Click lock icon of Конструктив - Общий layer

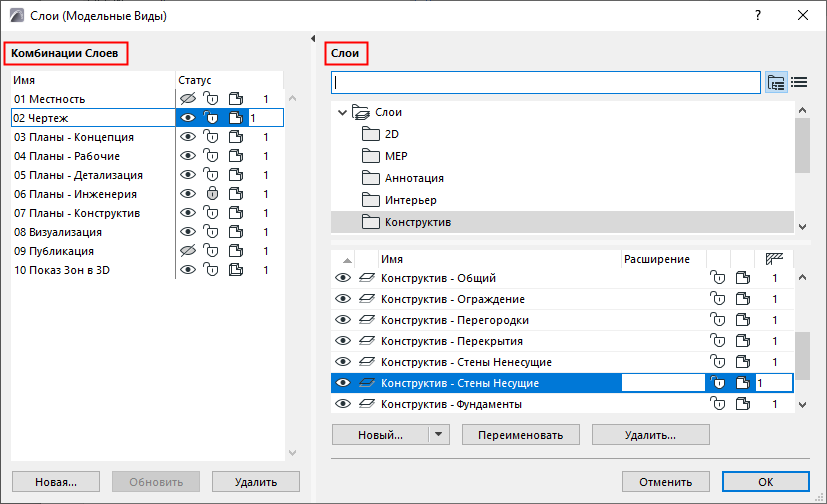pyautogui.click(x=716, y=278)
